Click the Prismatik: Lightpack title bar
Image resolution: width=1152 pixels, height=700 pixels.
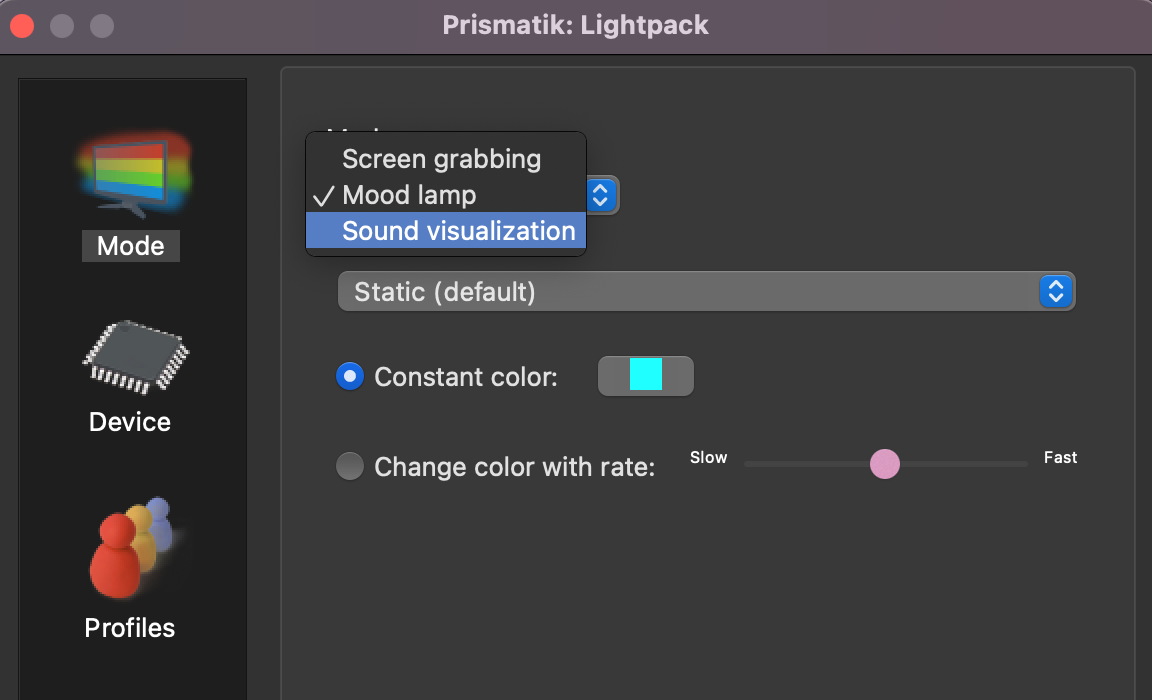[x=576, y=25]
